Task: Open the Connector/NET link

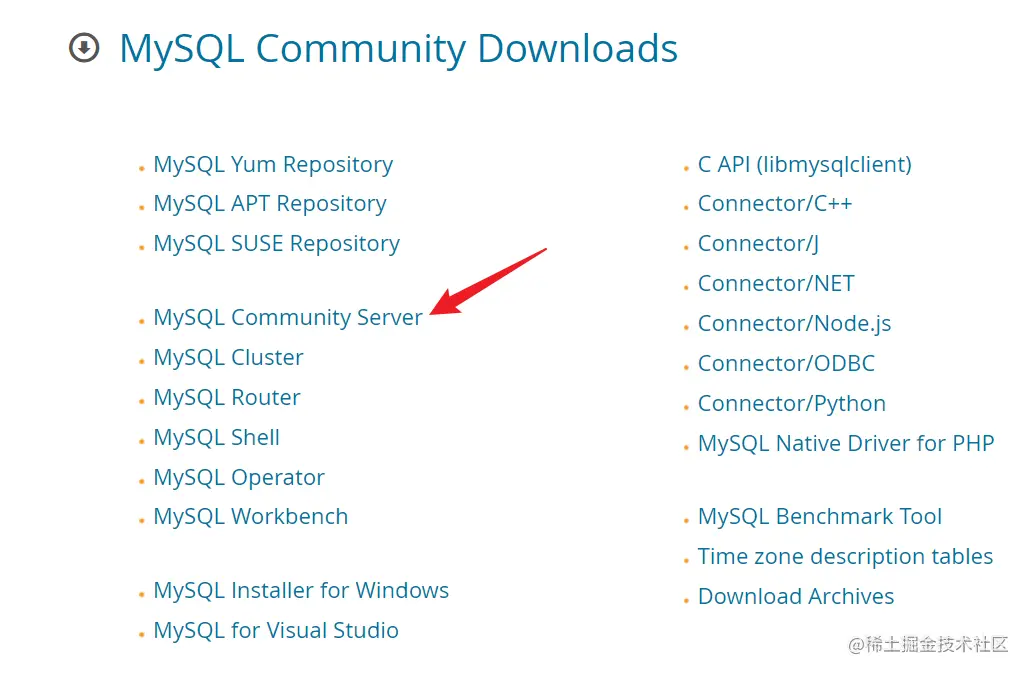Action: coord(775,283)
